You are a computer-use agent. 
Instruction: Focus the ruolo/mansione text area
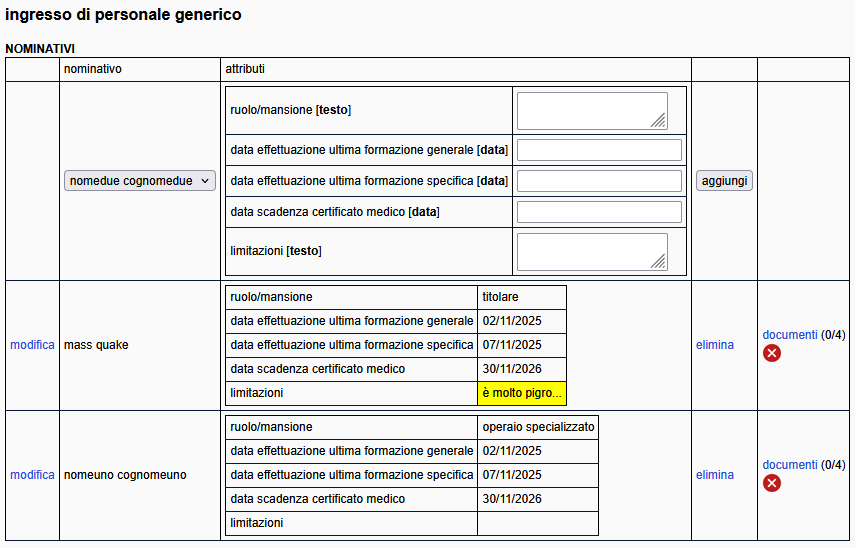tap(590, 110)
